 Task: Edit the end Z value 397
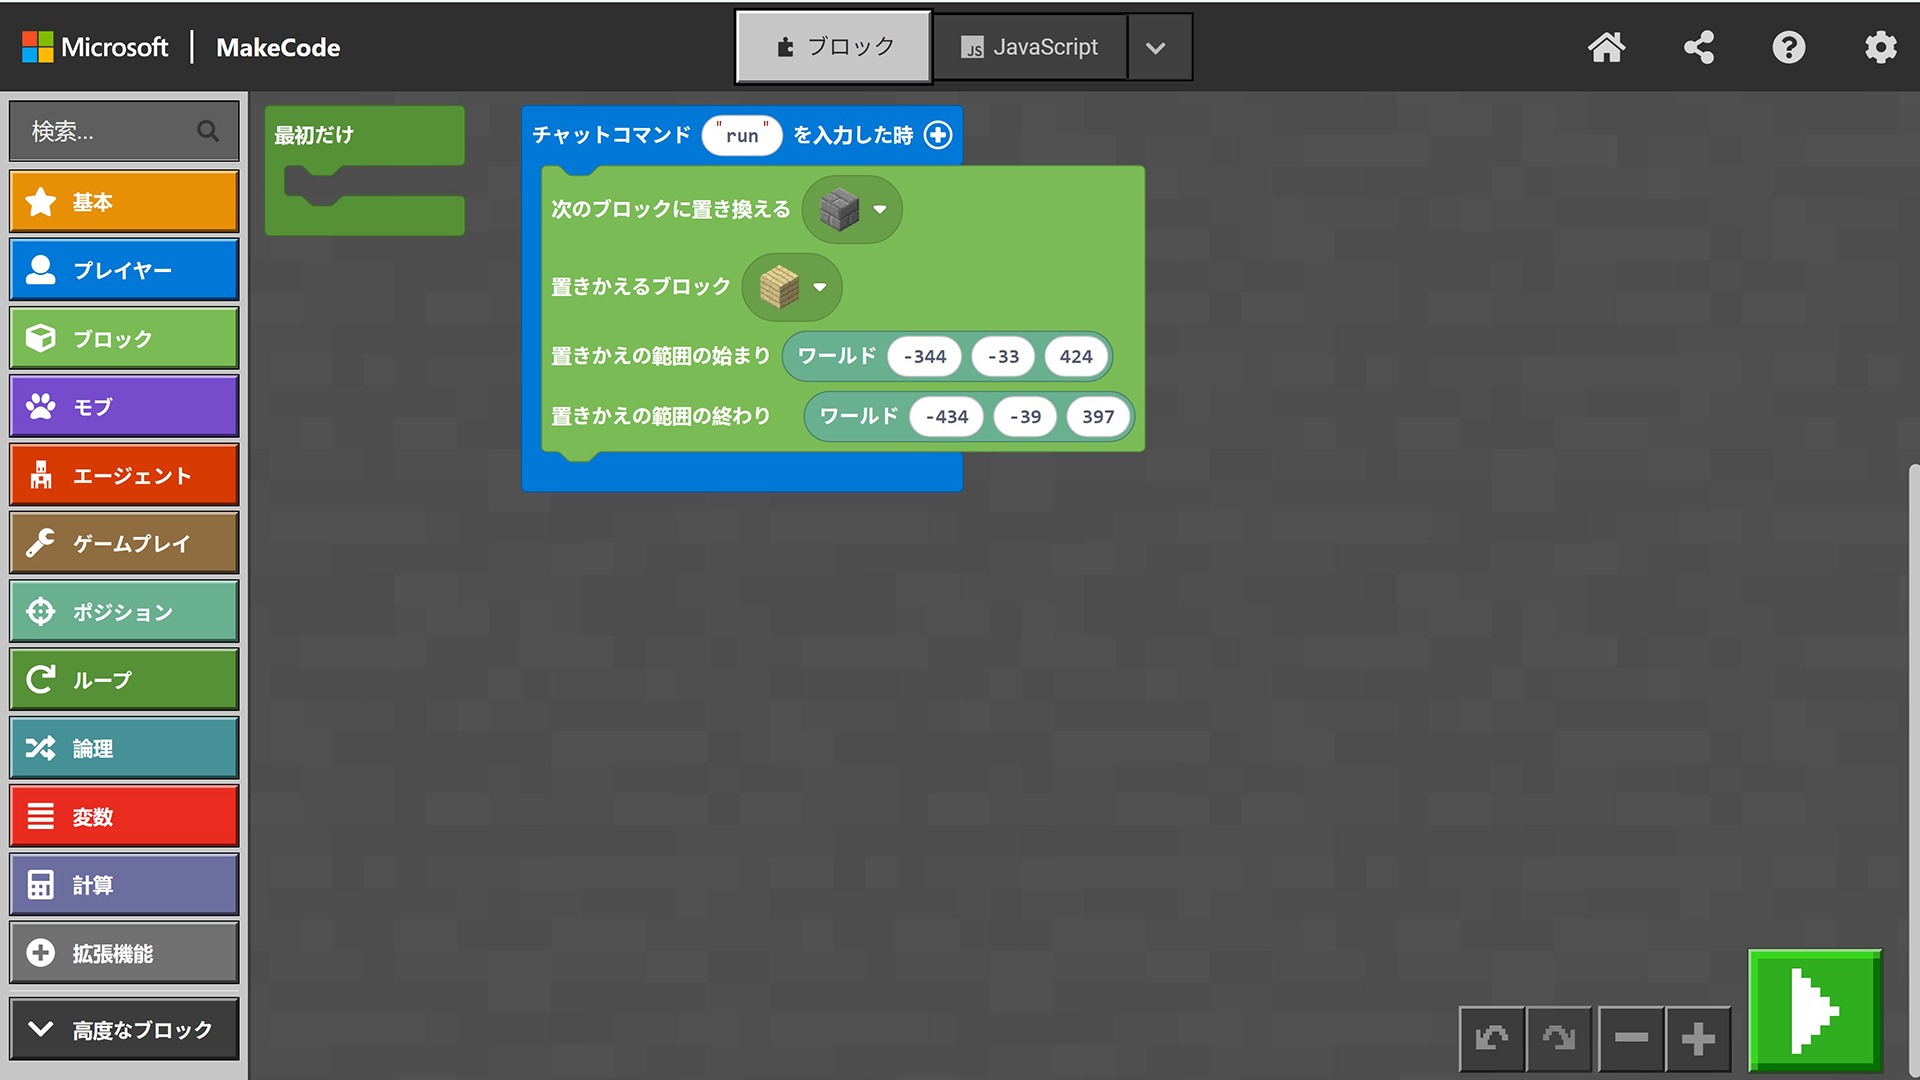point(1098,416)
